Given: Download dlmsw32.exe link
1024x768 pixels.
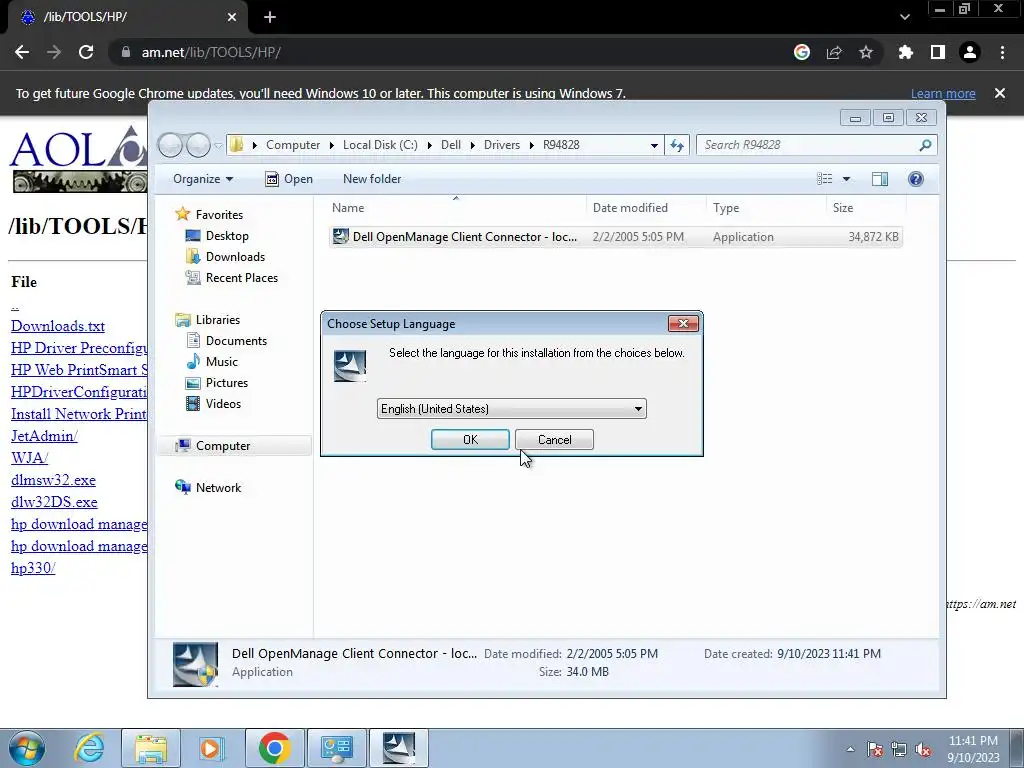Looking at the screenshot, I should (x=54, y=480).
